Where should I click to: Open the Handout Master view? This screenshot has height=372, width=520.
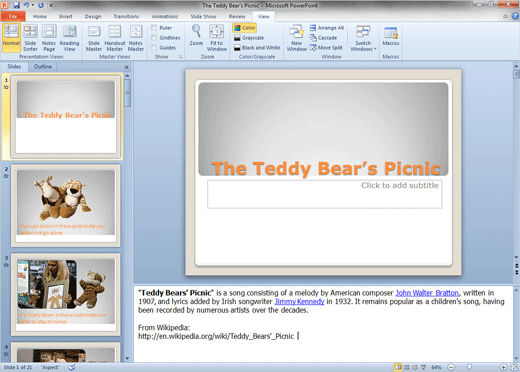115,37
